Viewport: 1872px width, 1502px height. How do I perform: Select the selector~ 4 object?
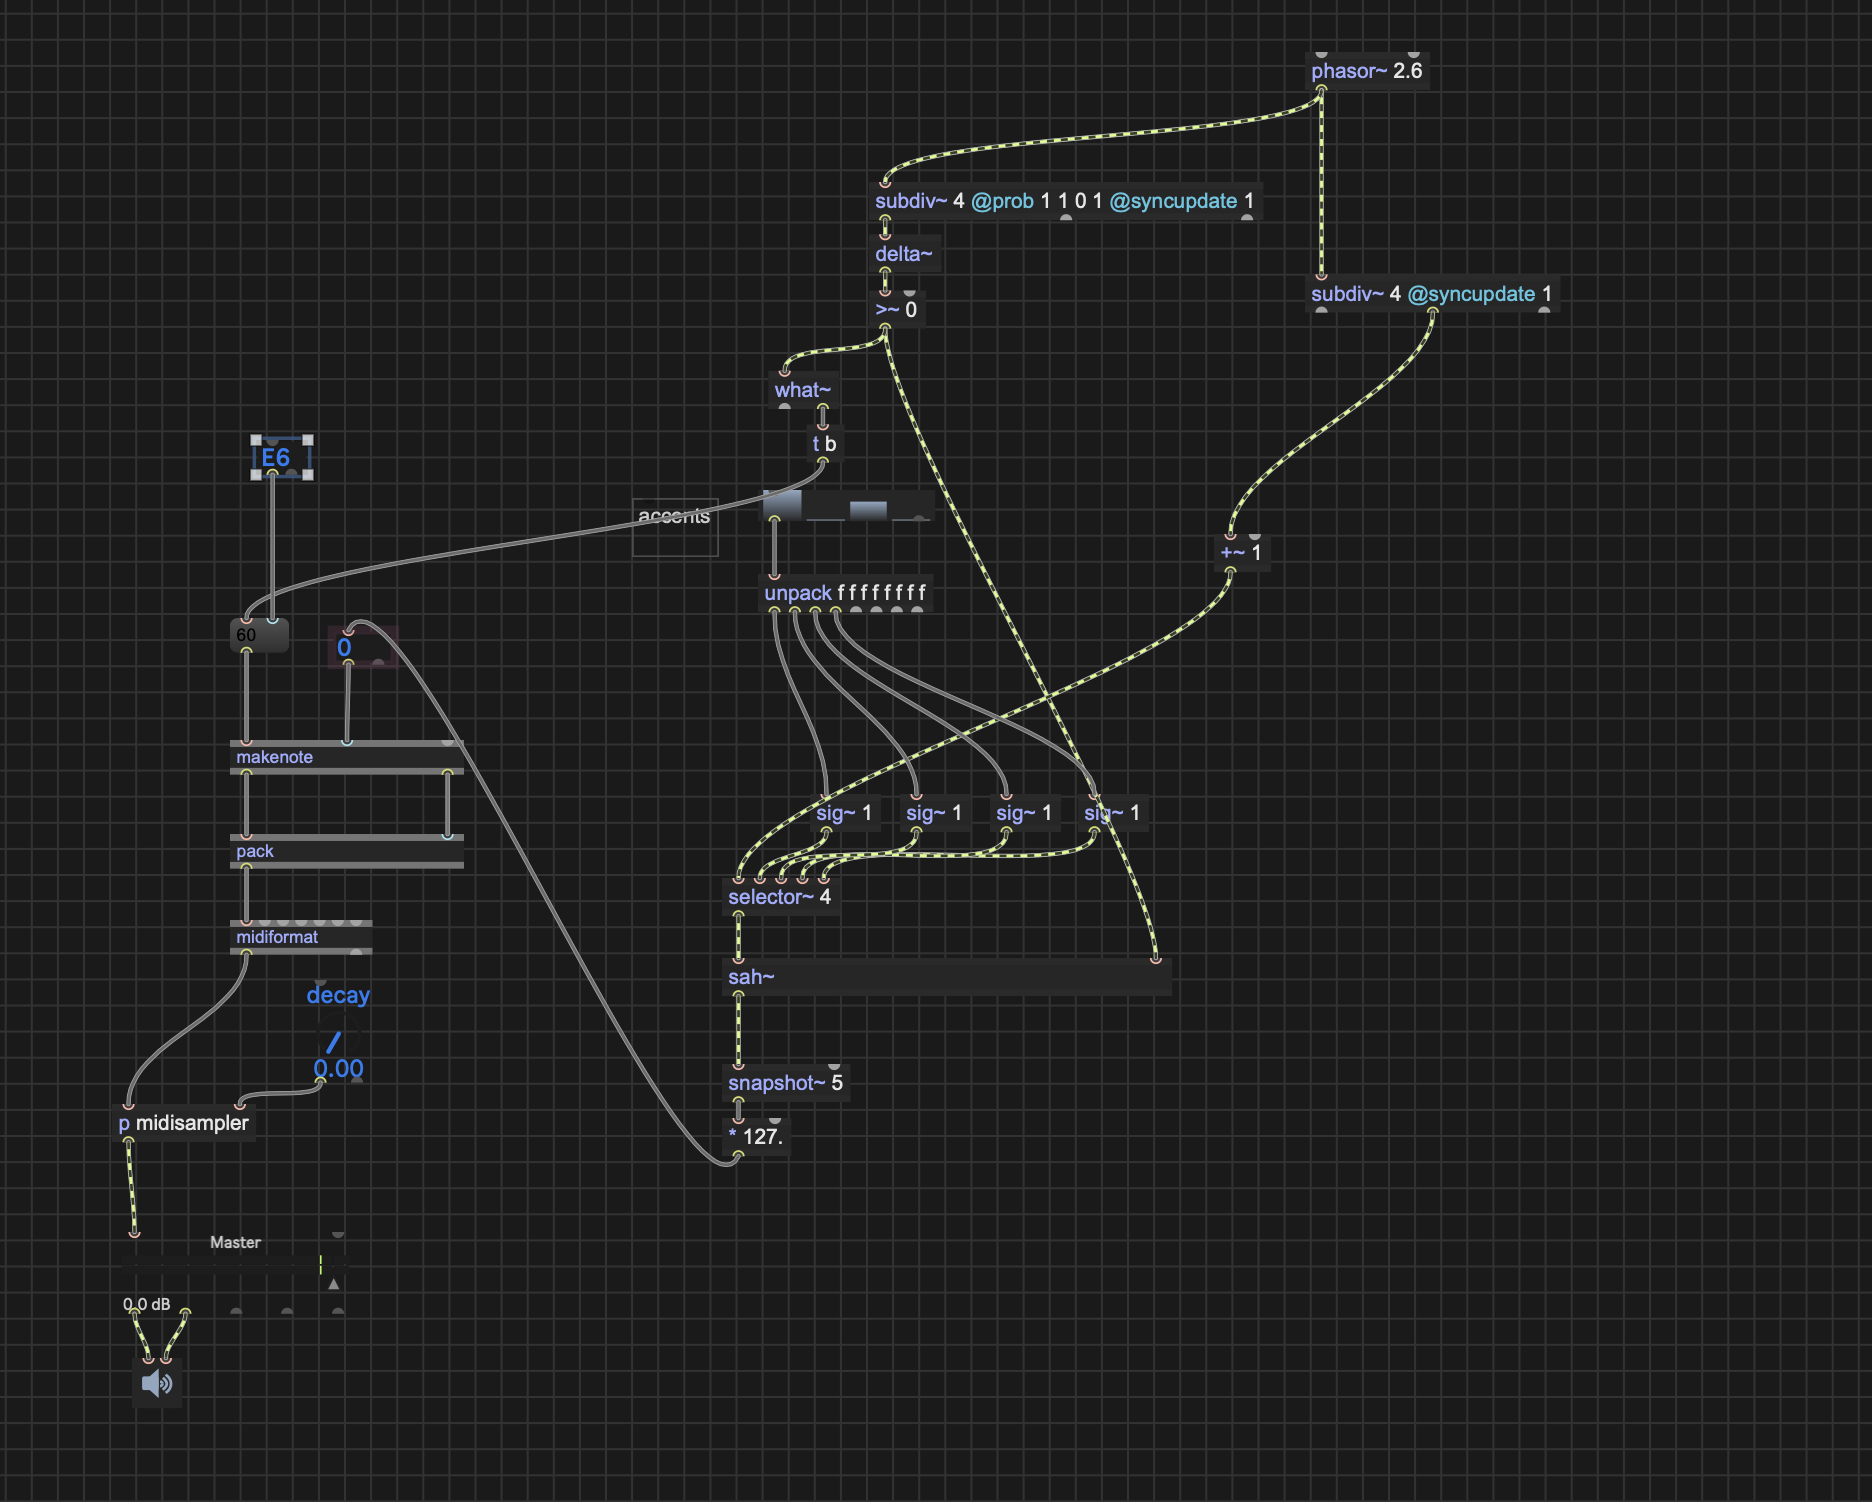pyautogui.click(x=779, y=897)
